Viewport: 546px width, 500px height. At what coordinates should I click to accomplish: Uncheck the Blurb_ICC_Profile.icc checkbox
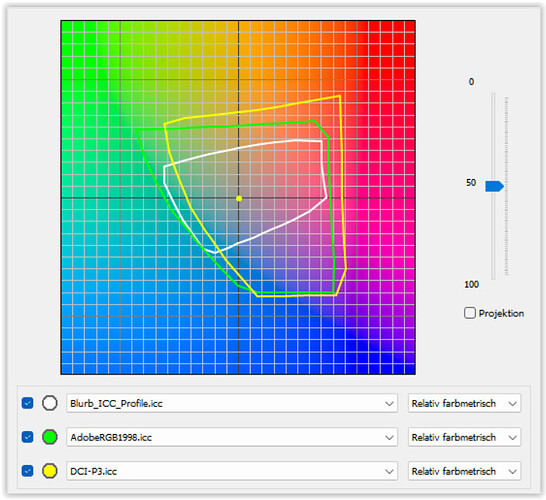pyautogui.click(x=28, y=403)
